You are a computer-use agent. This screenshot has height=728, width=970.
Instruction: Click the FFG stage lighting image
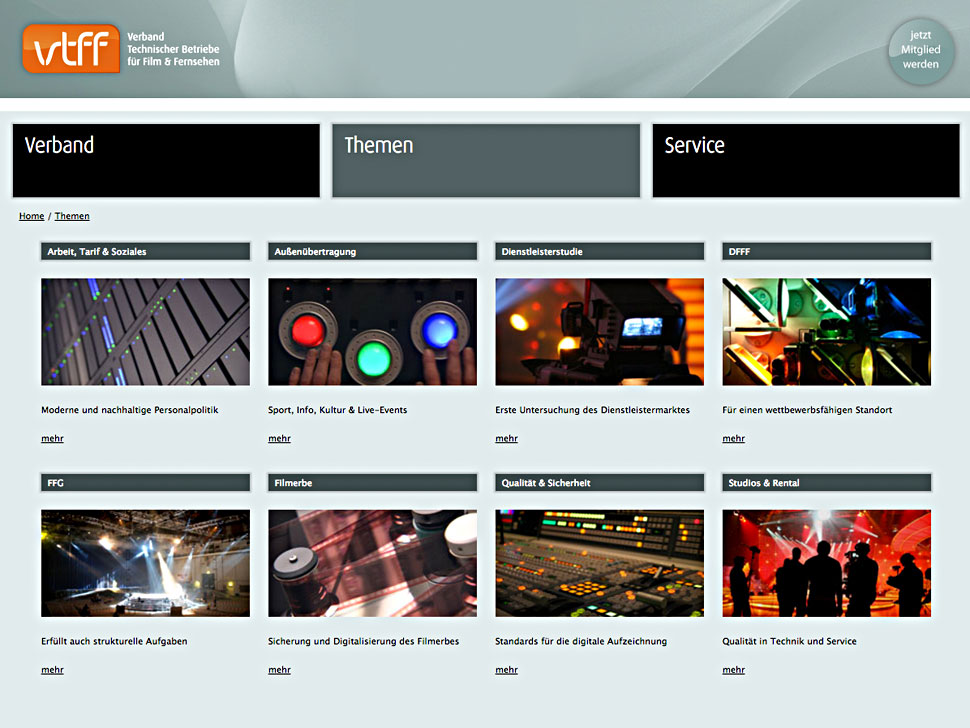145,563
